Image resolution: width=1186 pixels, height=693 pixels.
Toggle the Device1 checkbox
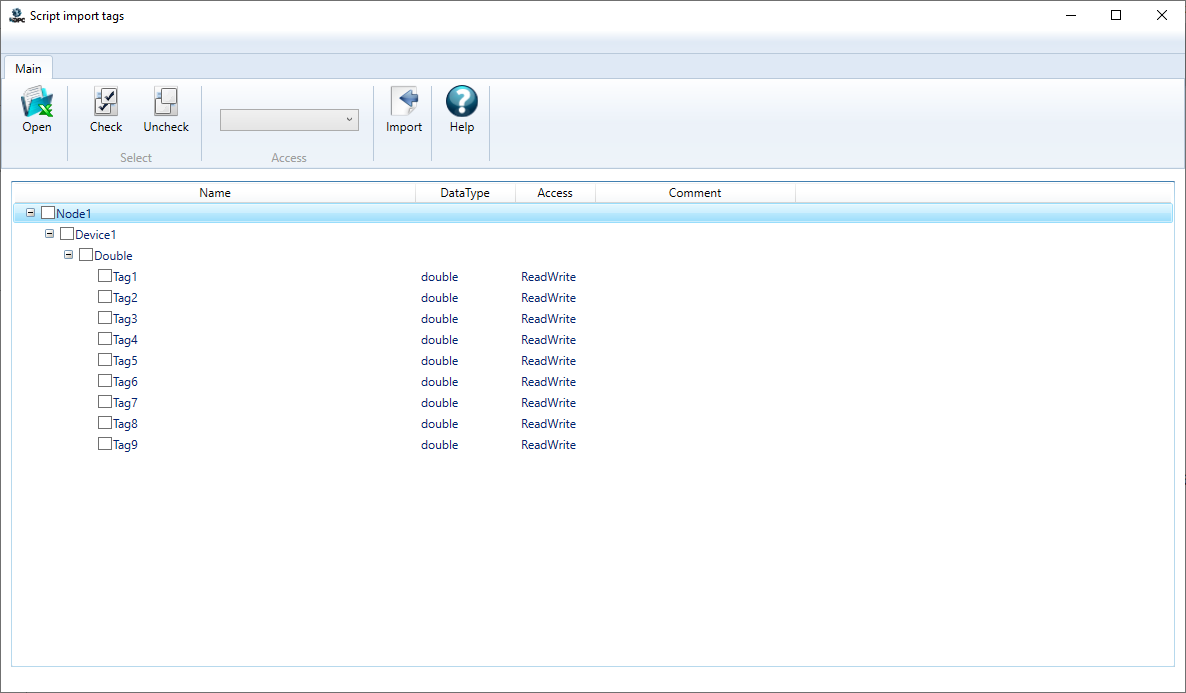(67, 234)
